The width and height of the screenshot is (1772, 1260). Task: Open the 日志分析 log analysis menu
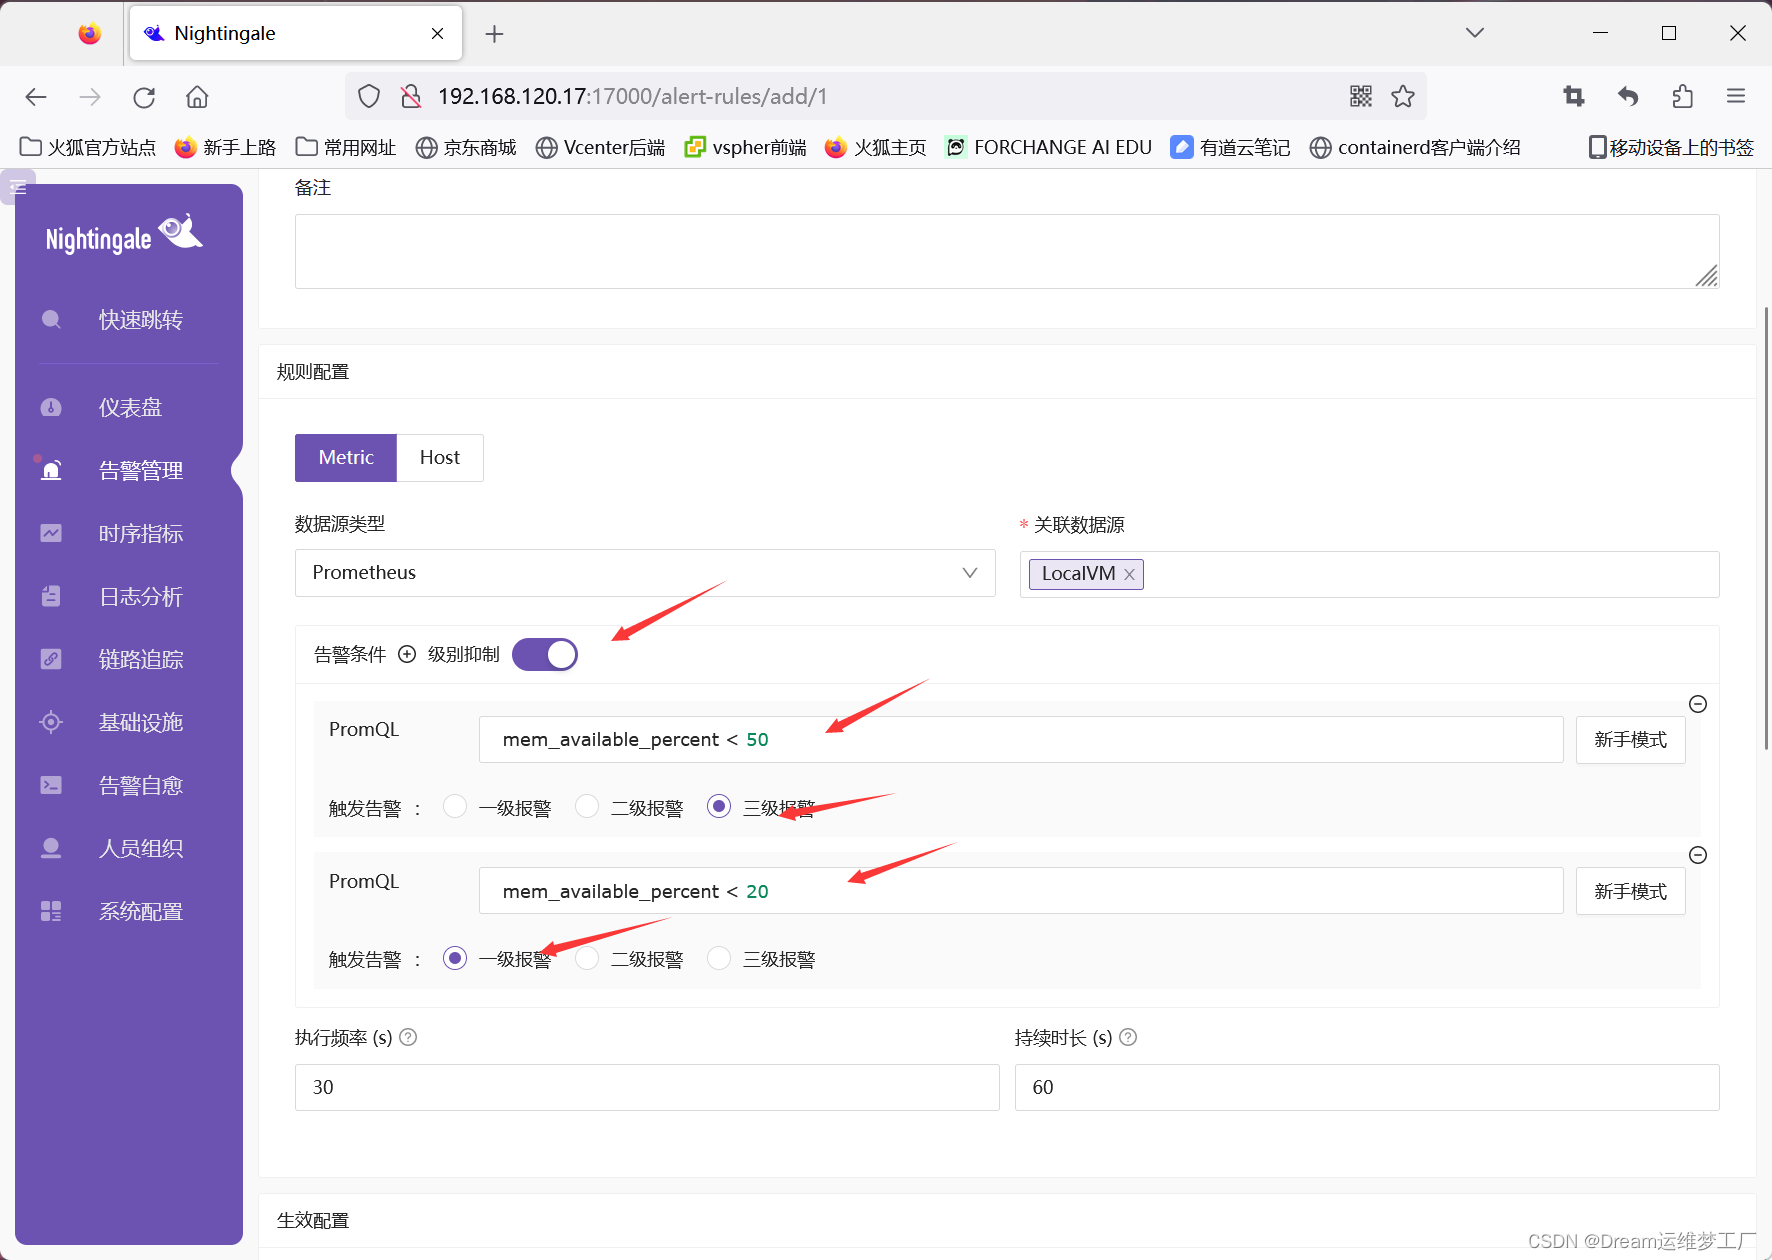[x=140, y=596]
